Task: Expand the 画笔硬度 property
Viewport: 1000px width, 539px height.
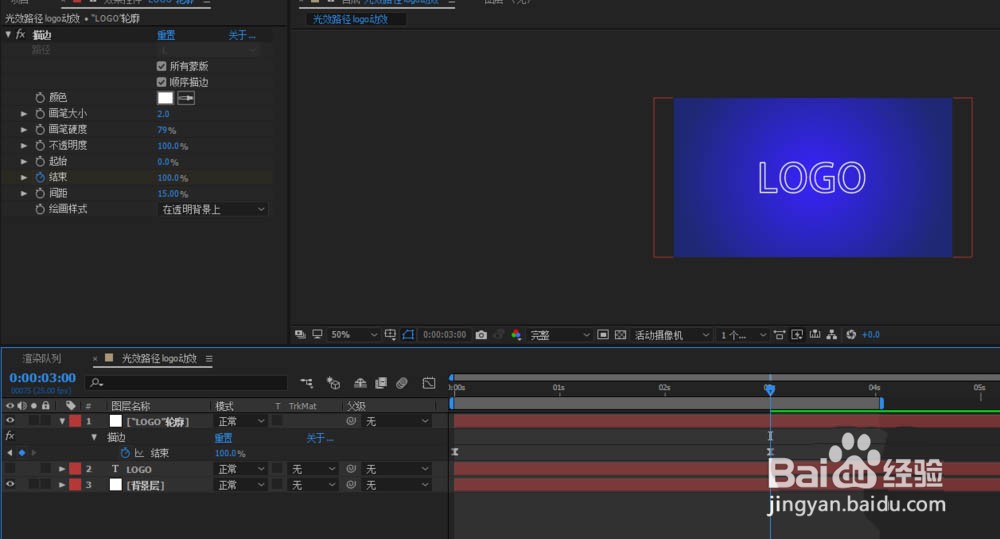Action: coord(24,129)
